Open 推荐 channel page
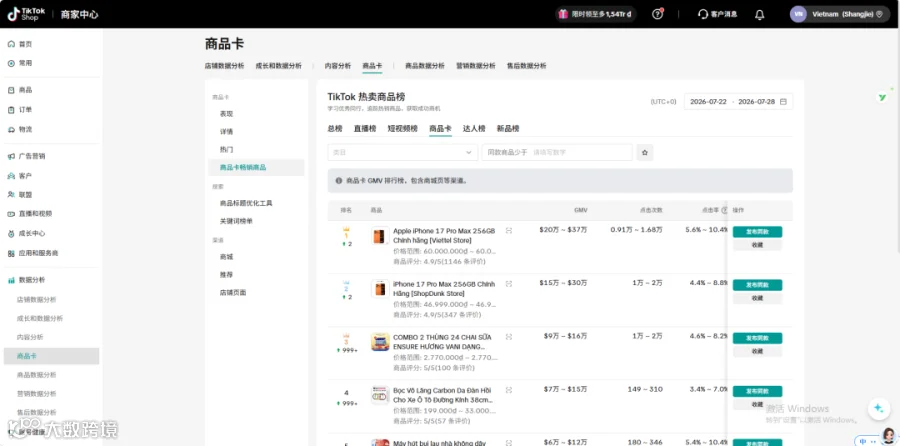 pyautogui.click(x=226, y=275)
